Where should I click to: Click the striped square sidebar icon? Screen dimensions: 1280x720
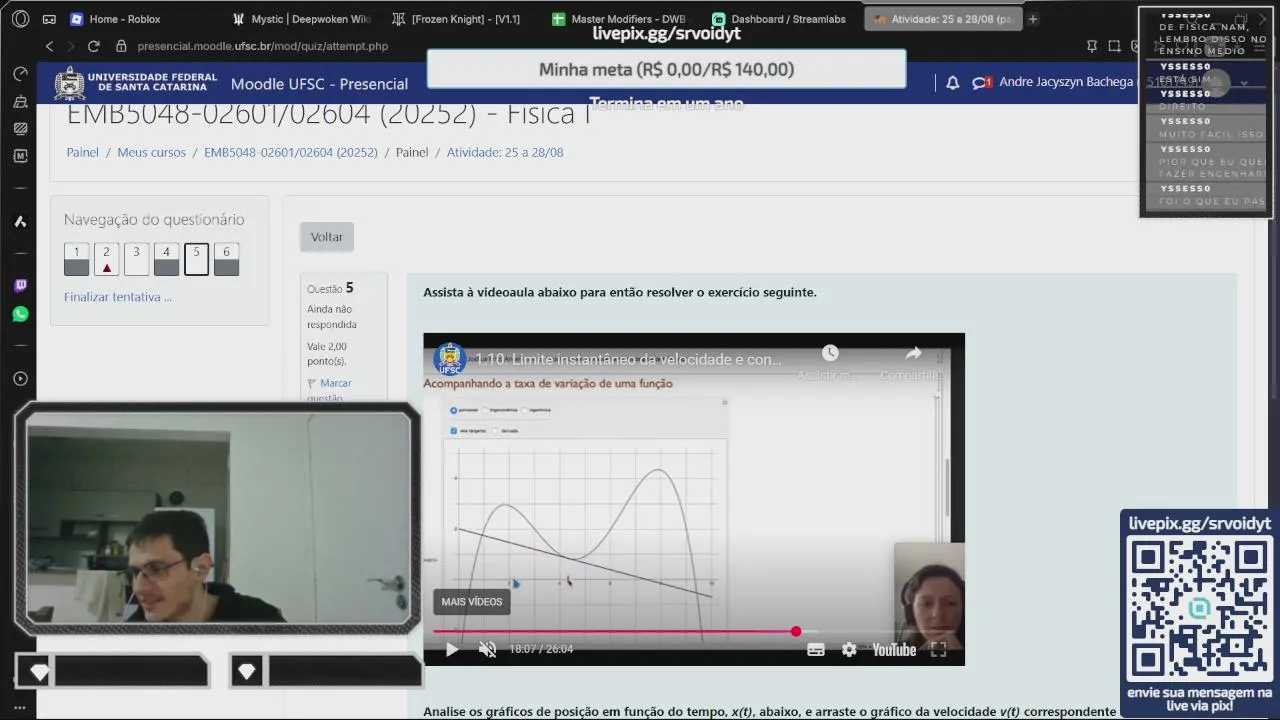[20, 129]
